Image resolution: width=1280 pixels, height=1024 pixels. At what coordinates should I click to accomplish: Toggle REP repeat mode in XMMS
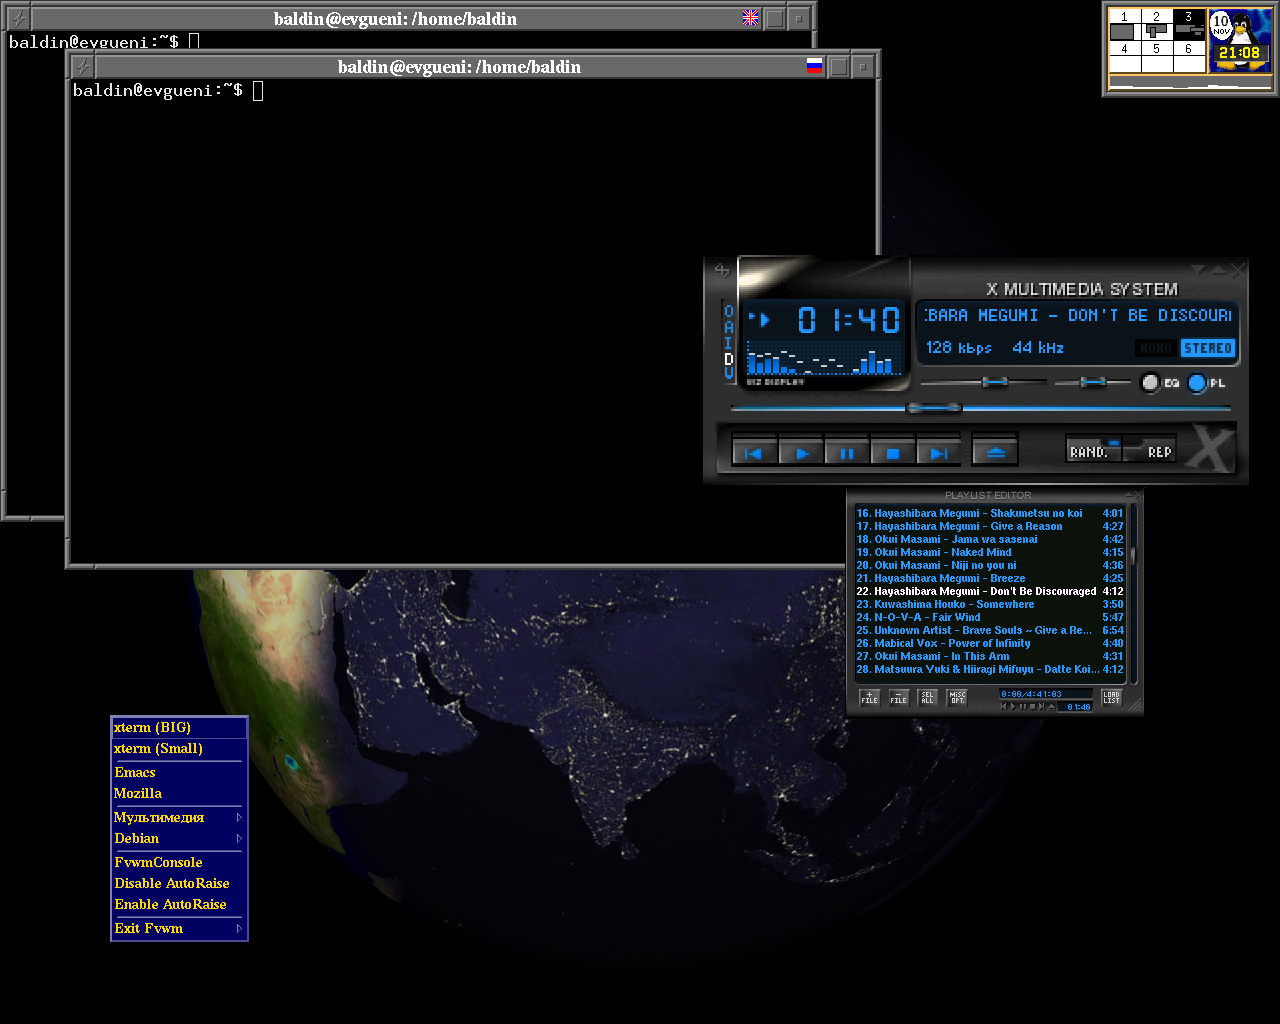(1150, 450)
